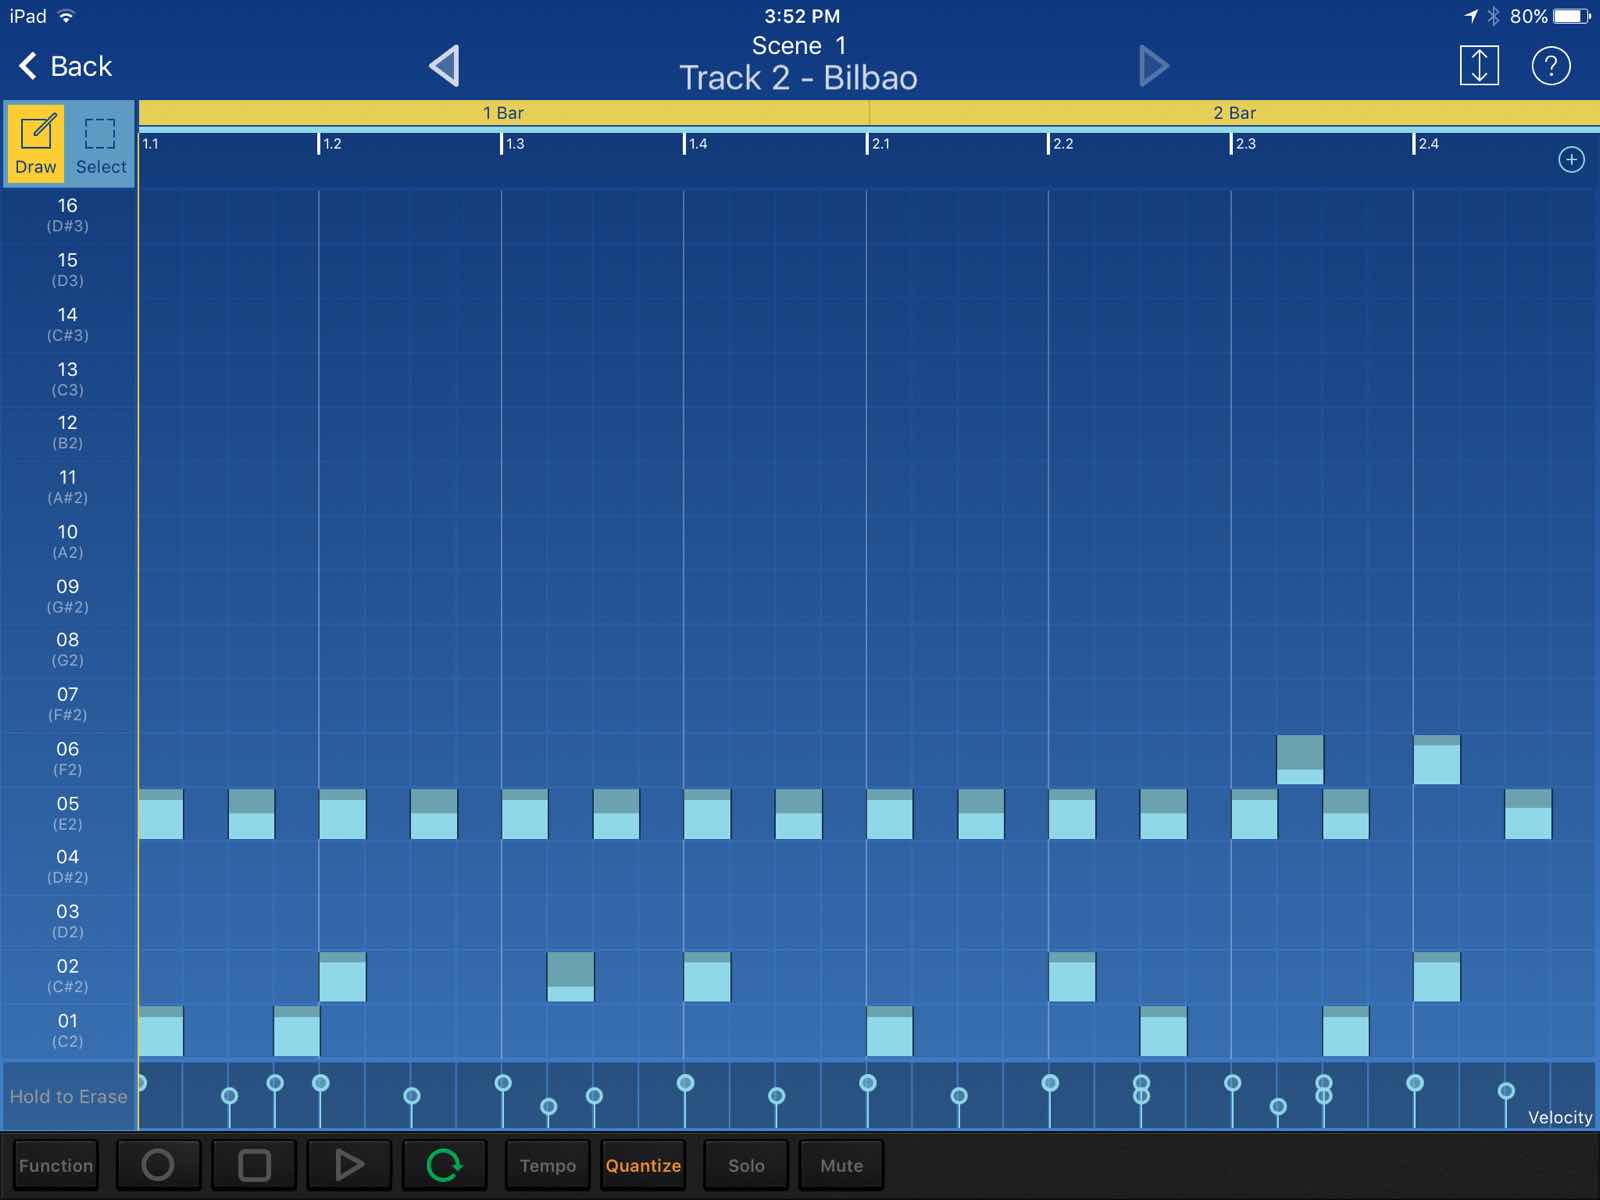
Task: Check the battery indicator in status bar
Action: 1572,16
